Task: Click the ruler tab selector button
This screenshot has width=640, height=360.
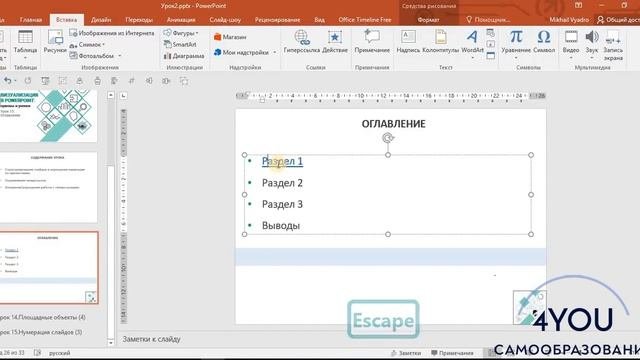Action: tap(124, 96)
